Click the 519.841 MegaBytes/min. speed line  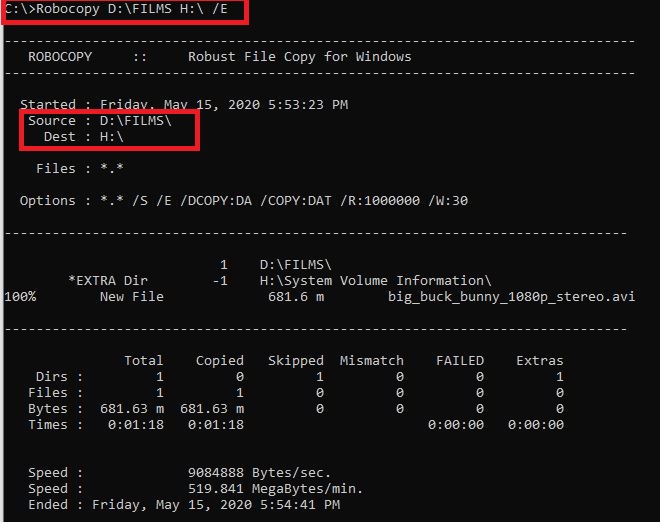point(196,489)
